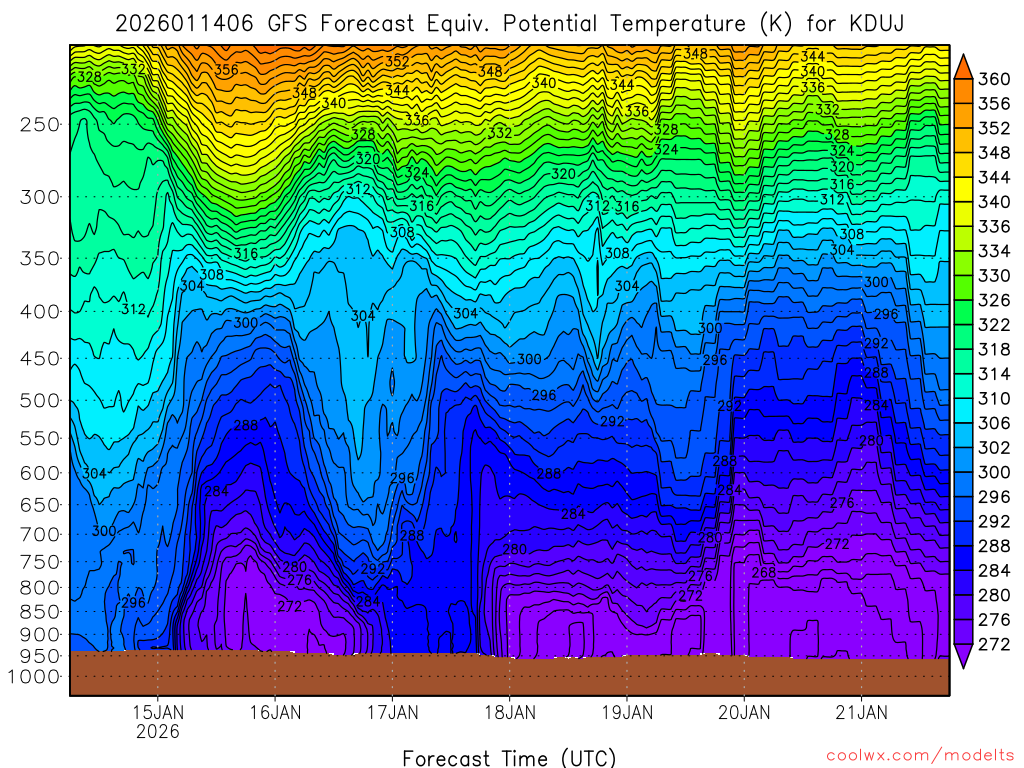The image size is (1024, 768).
Task: Select the 'Forecast Time (UTC)' axis caption
Action: (x=509, y=758)
